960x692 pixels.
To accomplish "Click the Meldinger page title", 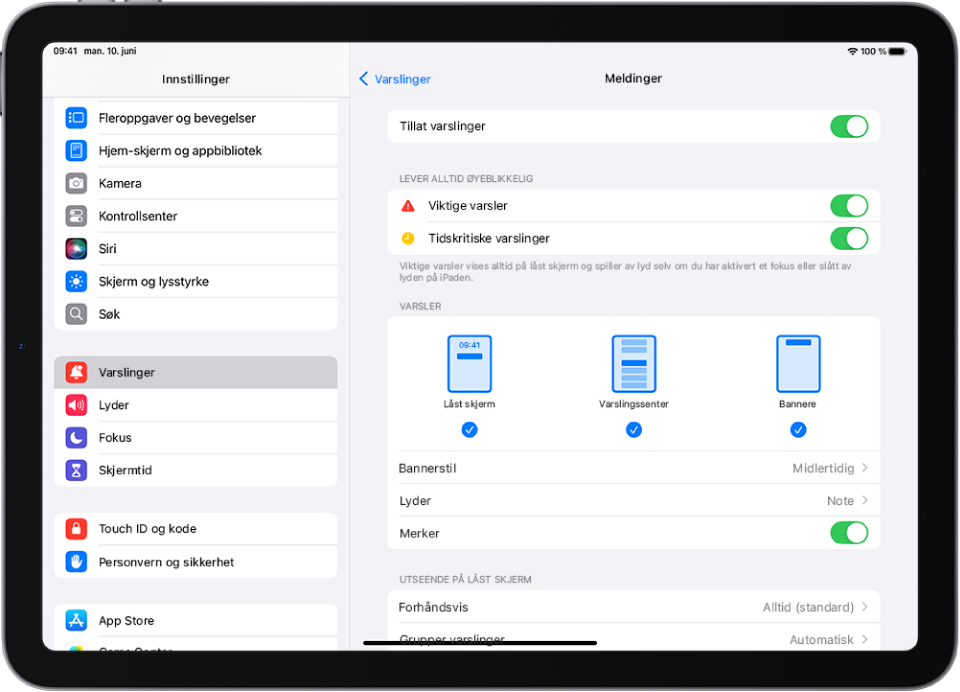I will tap(633, 78).
